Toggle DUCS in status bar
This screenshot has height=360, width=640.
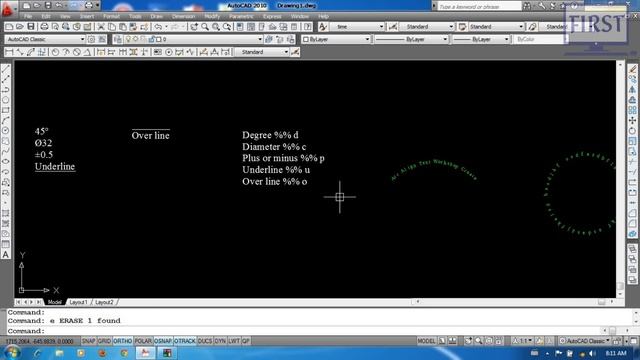205,341
